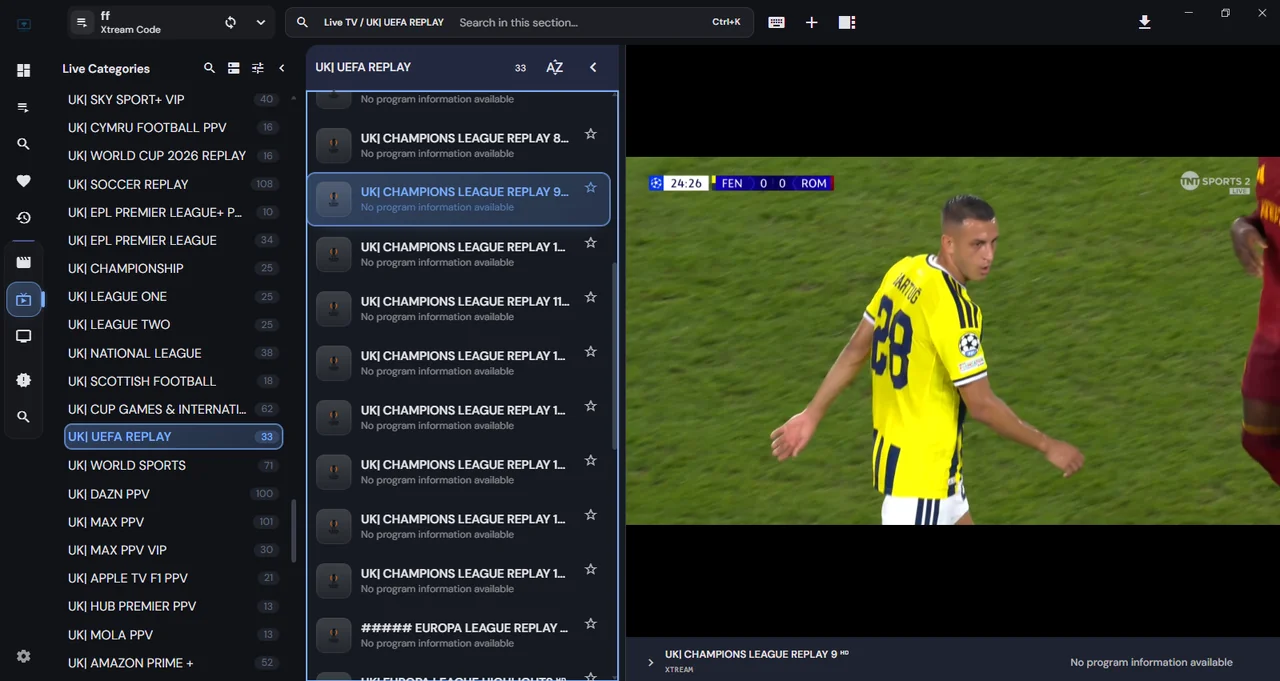
Task: Toggle category list view layout icon
Action: click(x=233, y=68)
